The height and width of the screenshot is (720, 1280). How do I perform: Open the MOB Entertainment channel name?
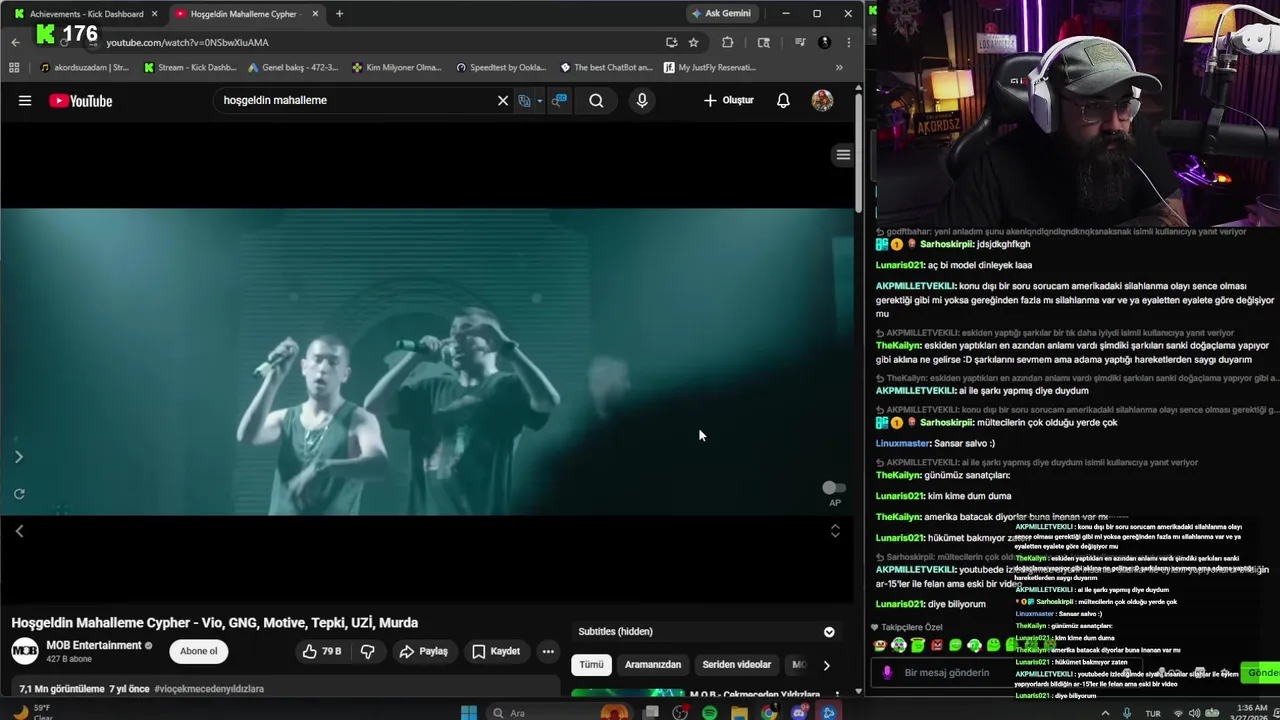click(x=94, y=645)
